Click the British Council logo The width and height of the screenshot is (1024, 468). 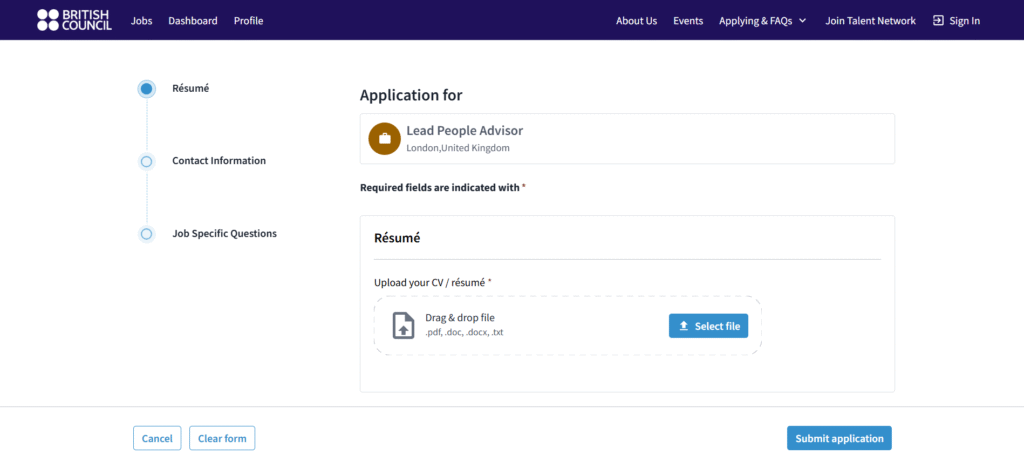pos(74,20)
